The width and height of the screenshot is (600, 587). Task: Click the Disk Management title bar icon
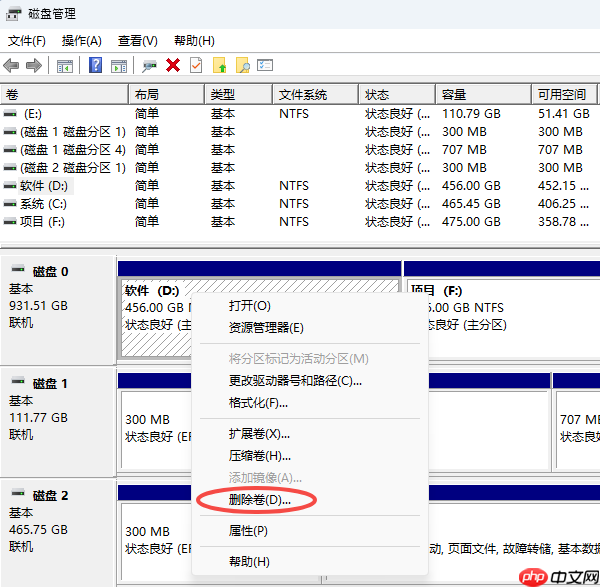coord(13,14)
